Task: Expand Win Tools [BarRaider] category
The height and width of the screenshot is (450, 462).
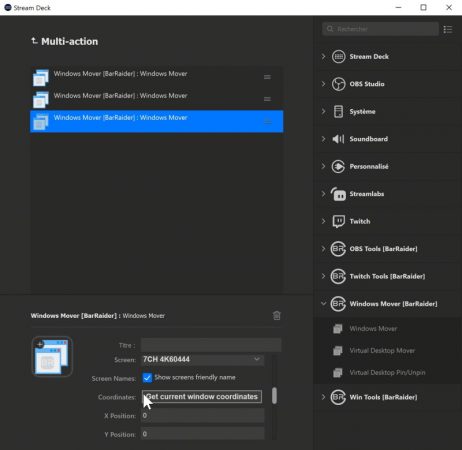Action: click(323, 397)
